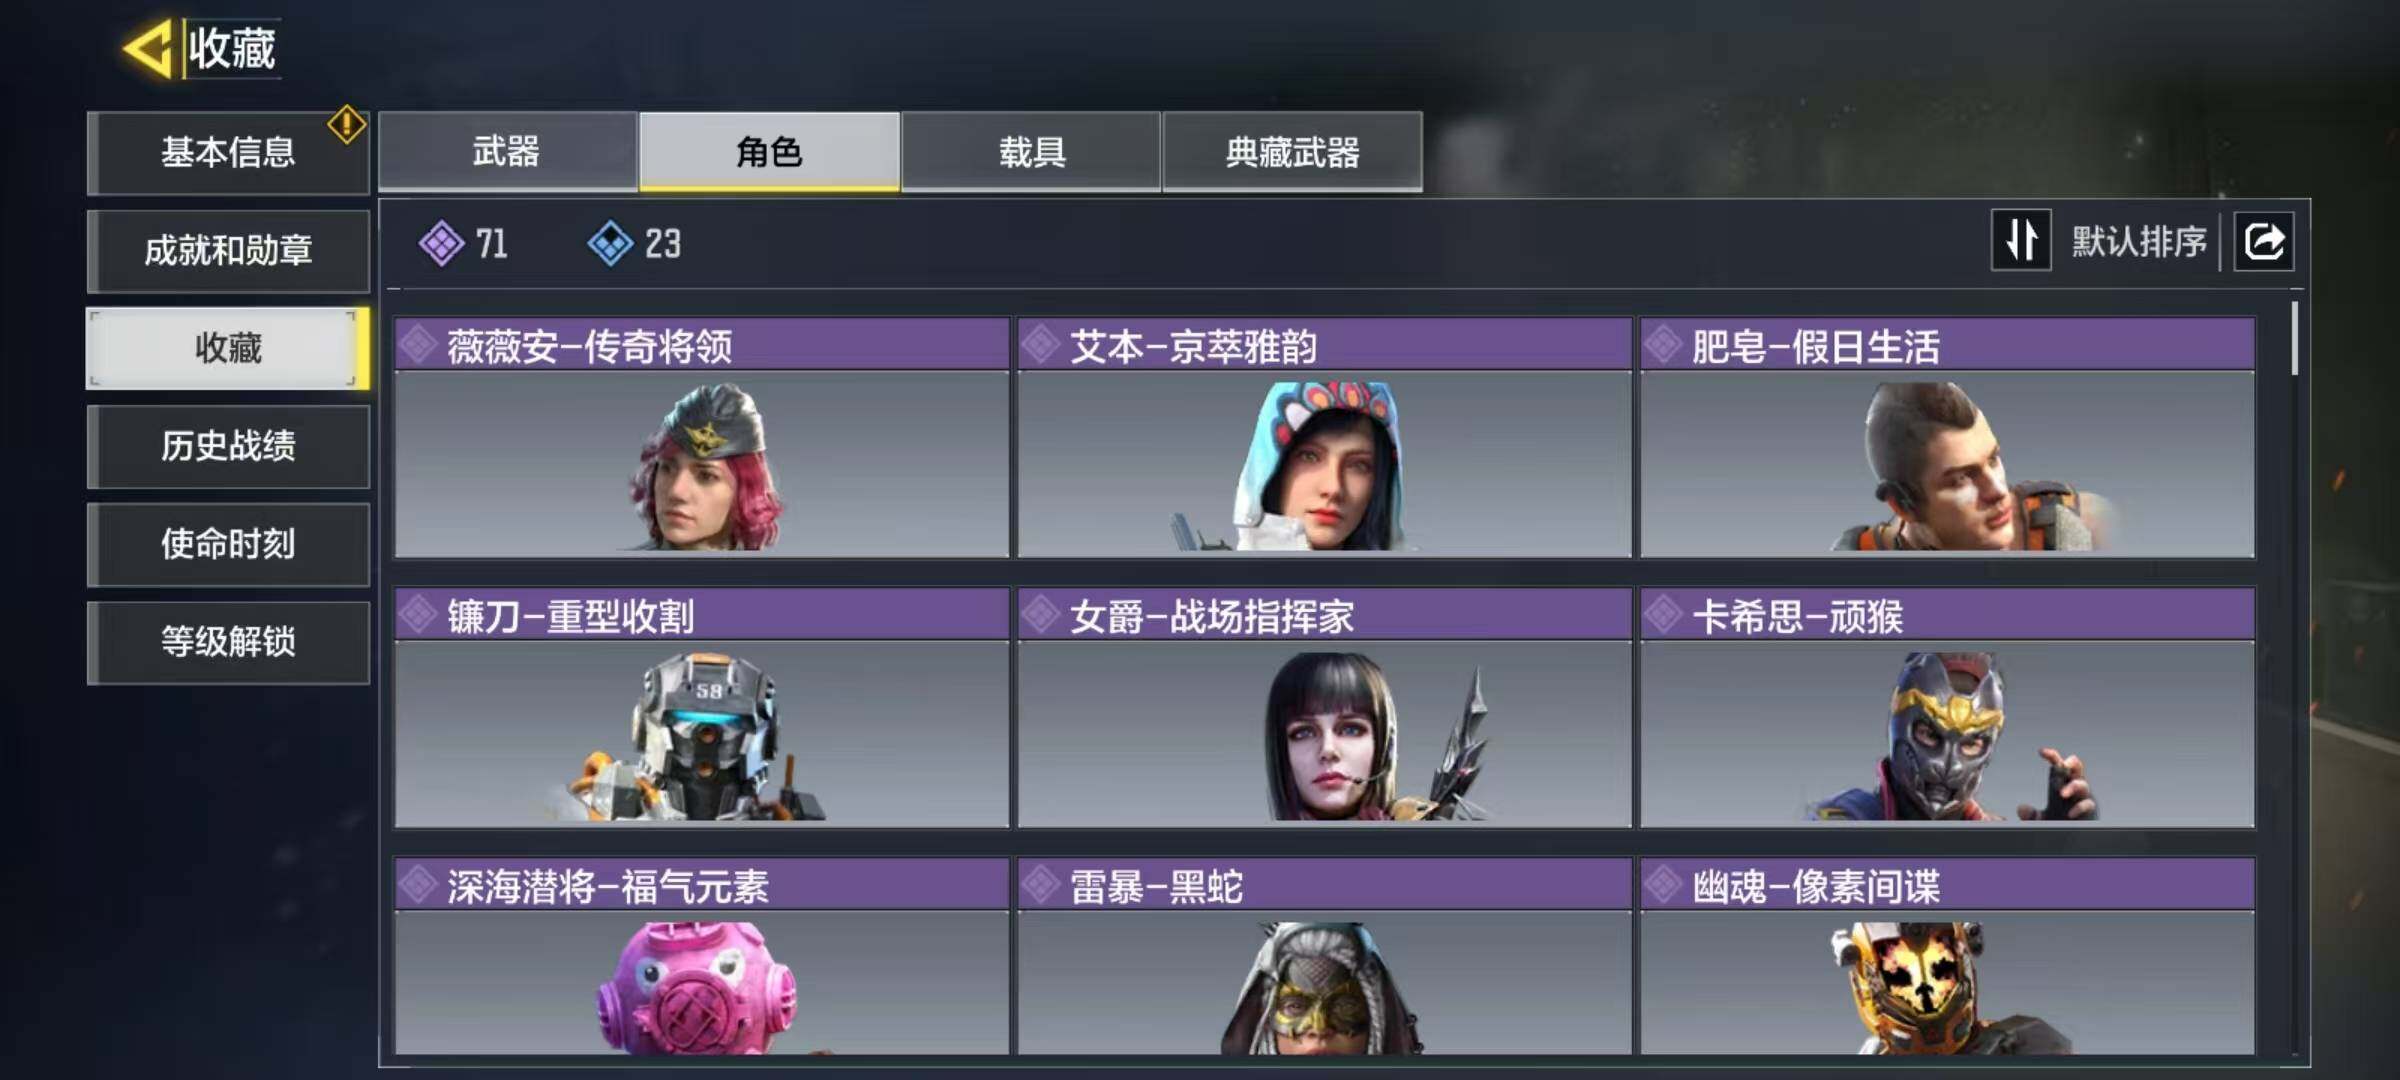Click the share icon next to 默认排序
The height and width of the screenshot is (1080, 2400).
click(2264, 241)
